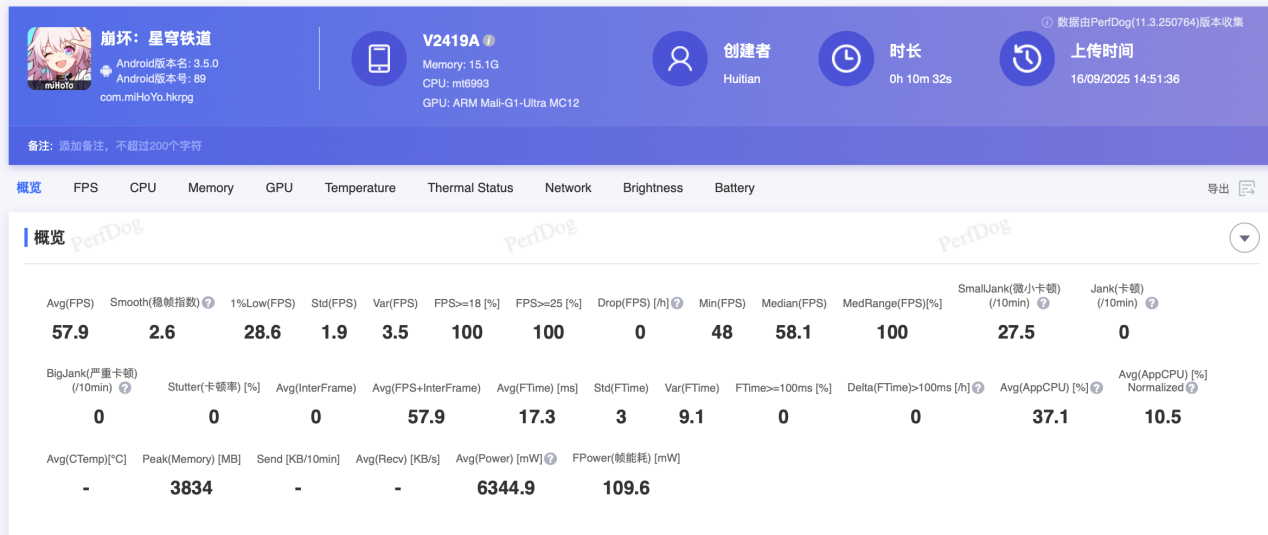Open the Battery tab
The image size is (1268, 535).
click(734, 188)
